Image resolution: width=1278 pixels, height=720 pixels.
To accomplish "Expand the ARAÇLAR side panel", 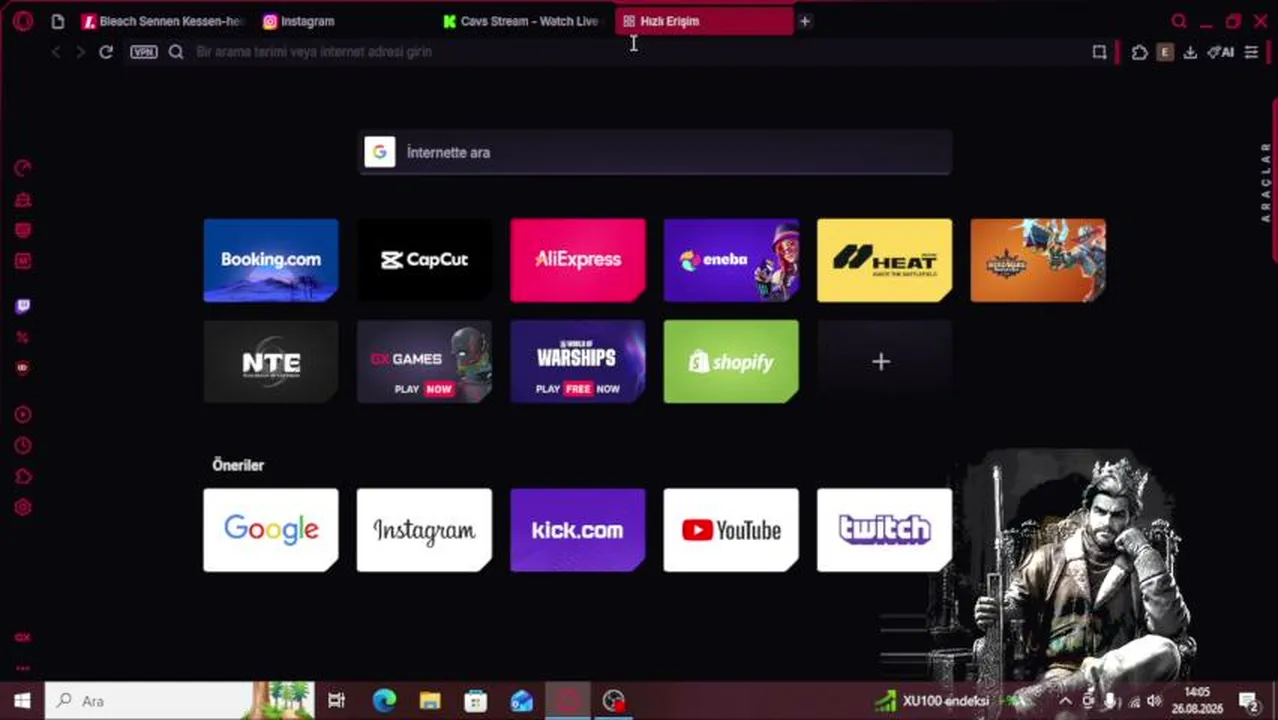I will (1265, 183).
